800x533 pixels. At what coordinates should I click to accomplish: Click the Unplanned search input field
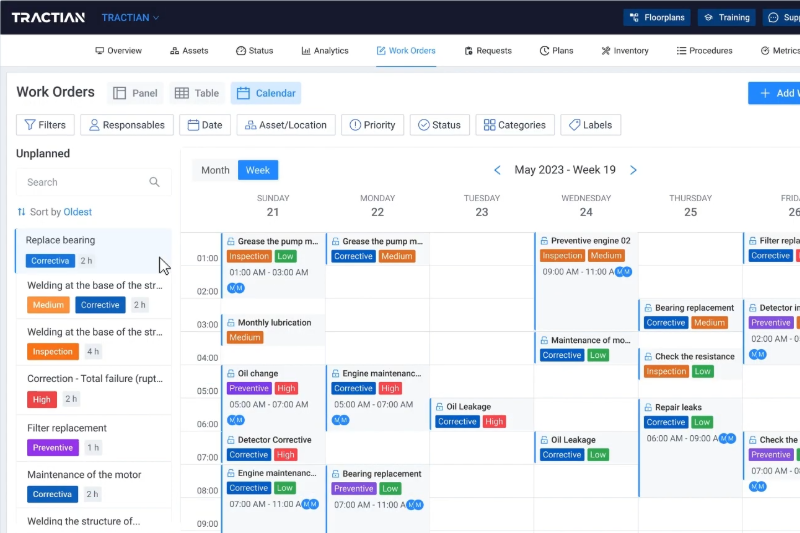click(x=85, y=182)
